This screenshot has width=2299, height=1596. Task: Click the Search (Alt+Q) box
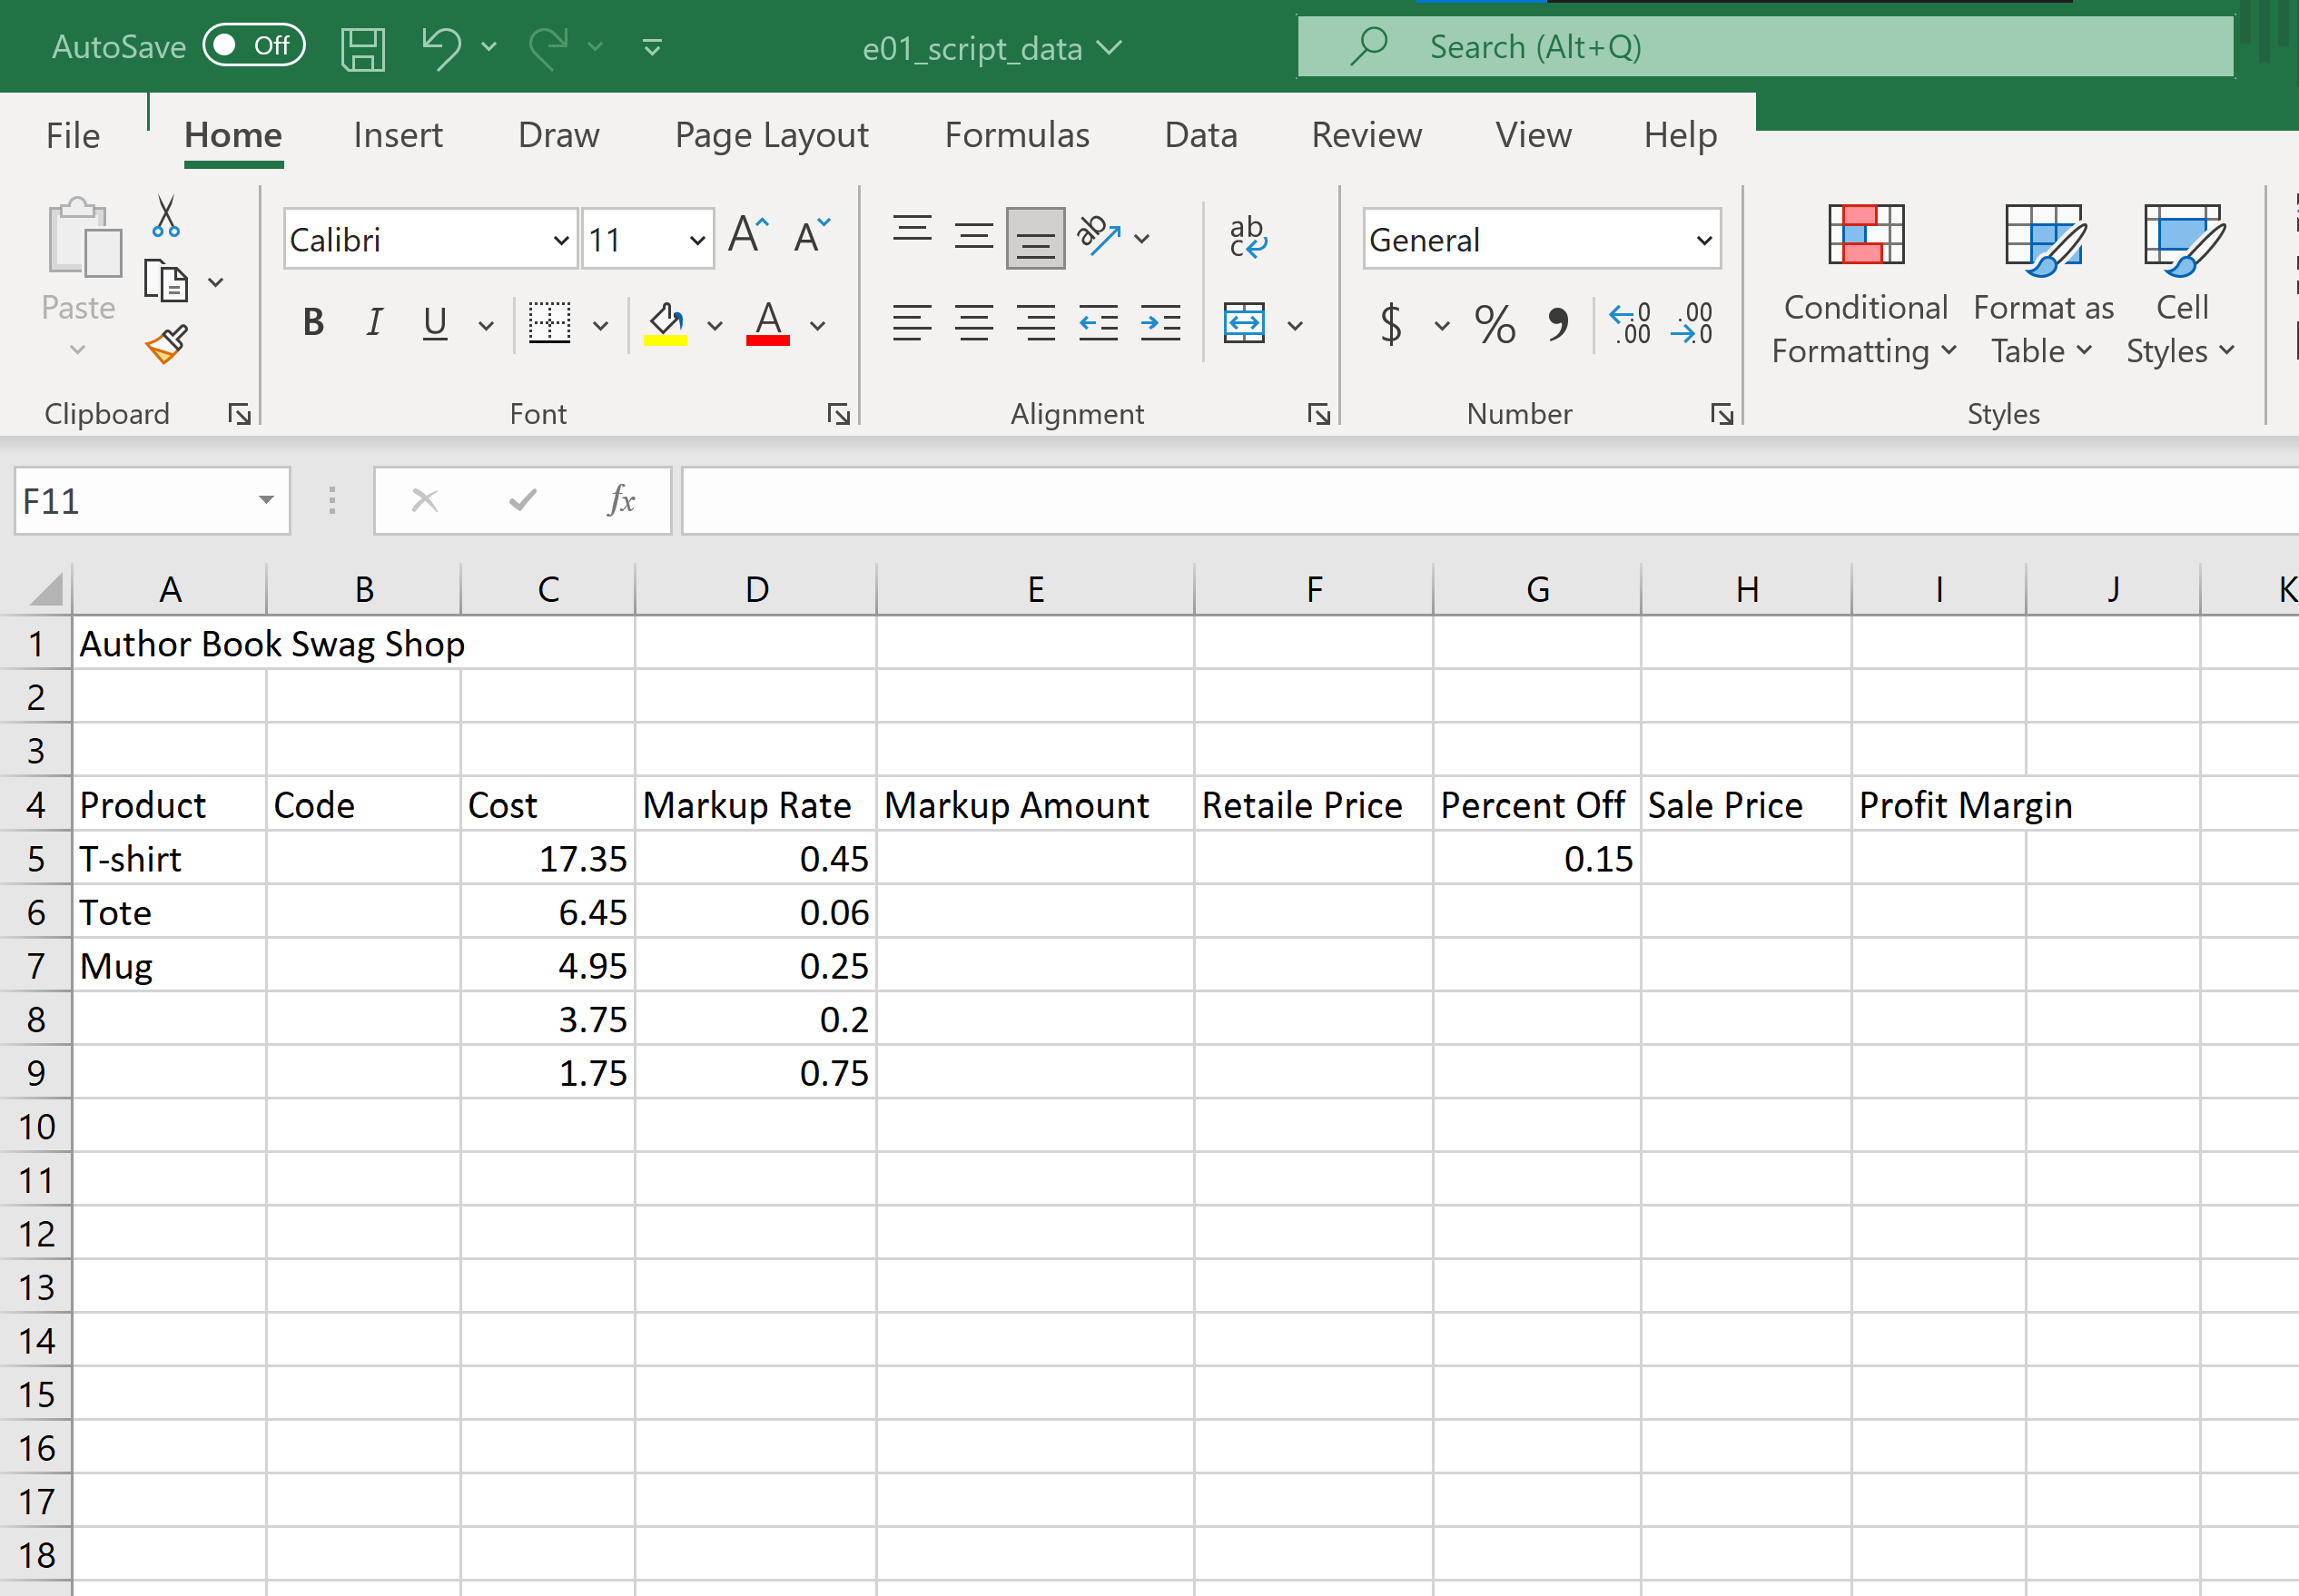point(1765,46)
